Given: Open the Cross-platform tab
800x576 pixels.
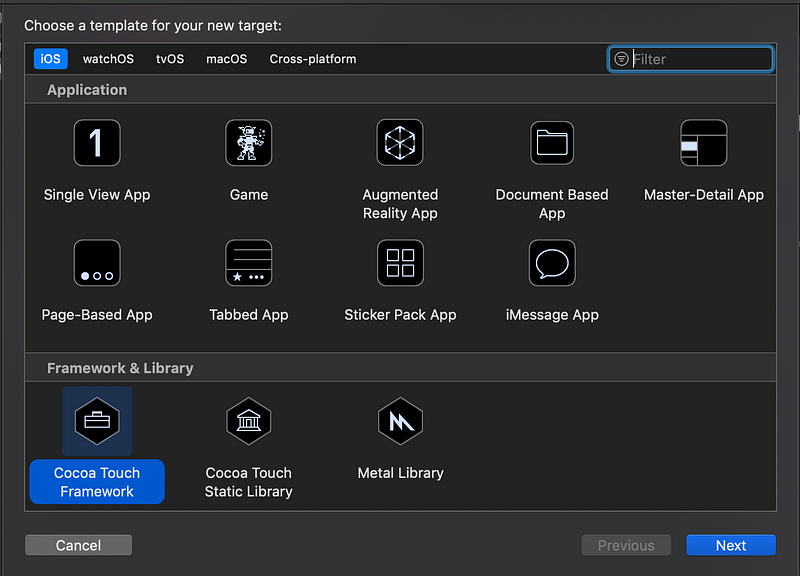Looking at the screenshot, I should click(313, 59).
